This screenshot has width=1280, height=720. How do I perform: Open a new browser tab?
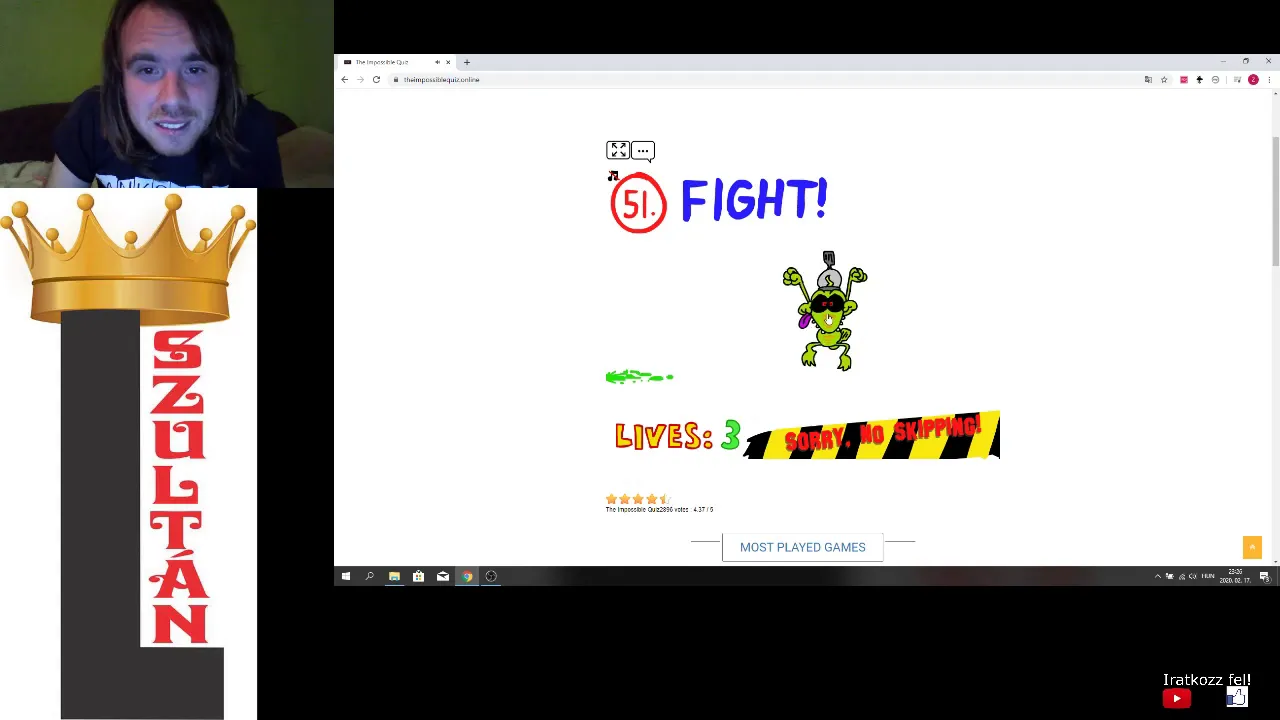click(466, 62)
